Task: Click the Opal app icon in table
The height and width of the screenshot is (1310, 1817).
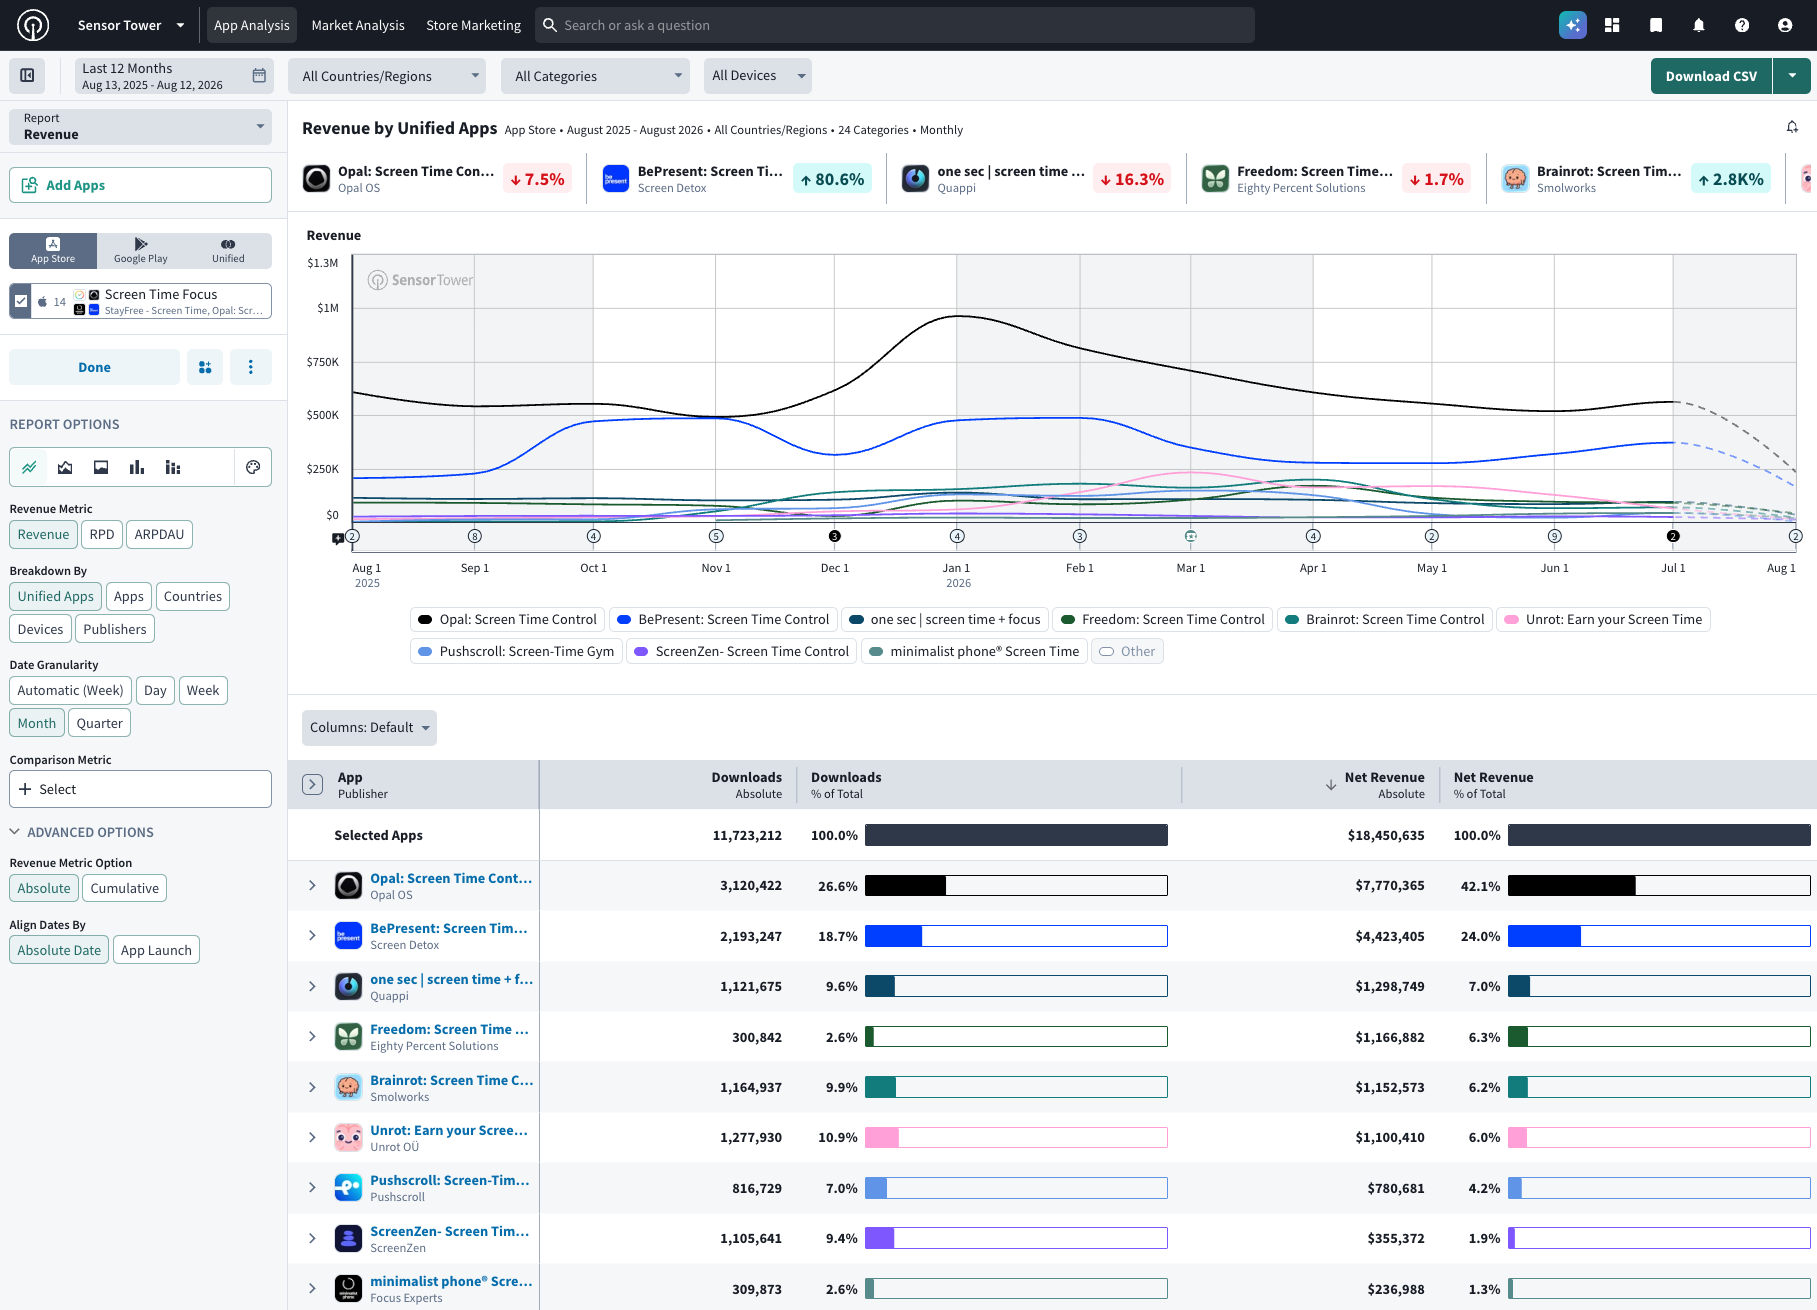Action: point(348,885)
